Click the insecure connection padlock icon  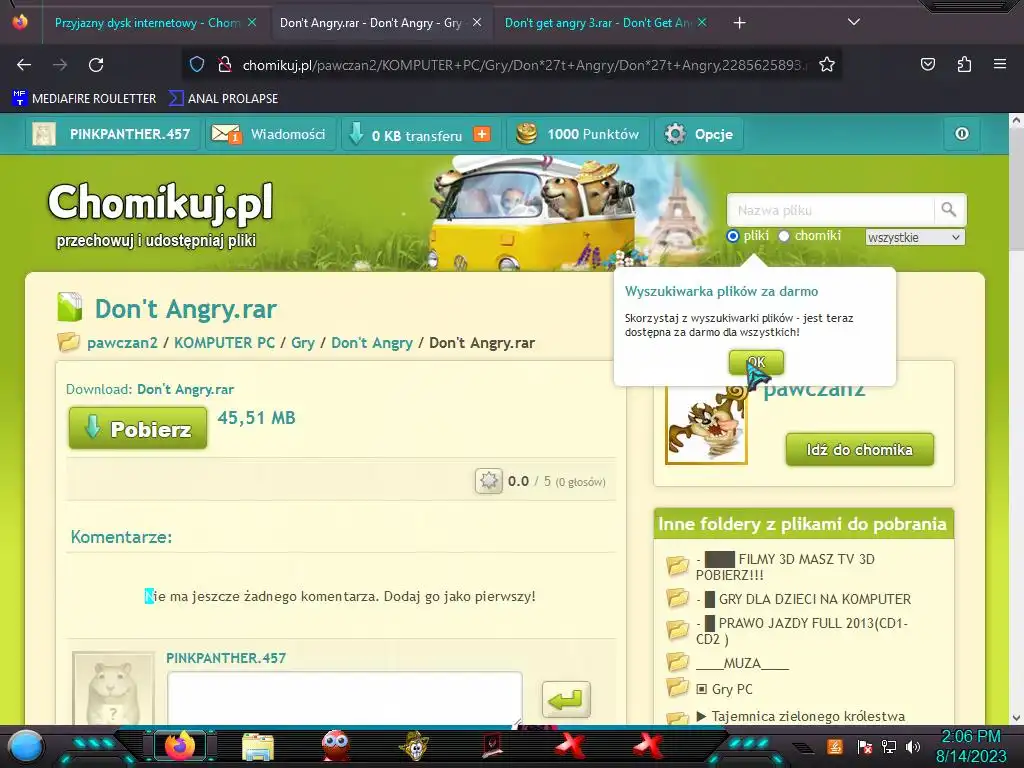pyautogui.click(x=225, y=65)
